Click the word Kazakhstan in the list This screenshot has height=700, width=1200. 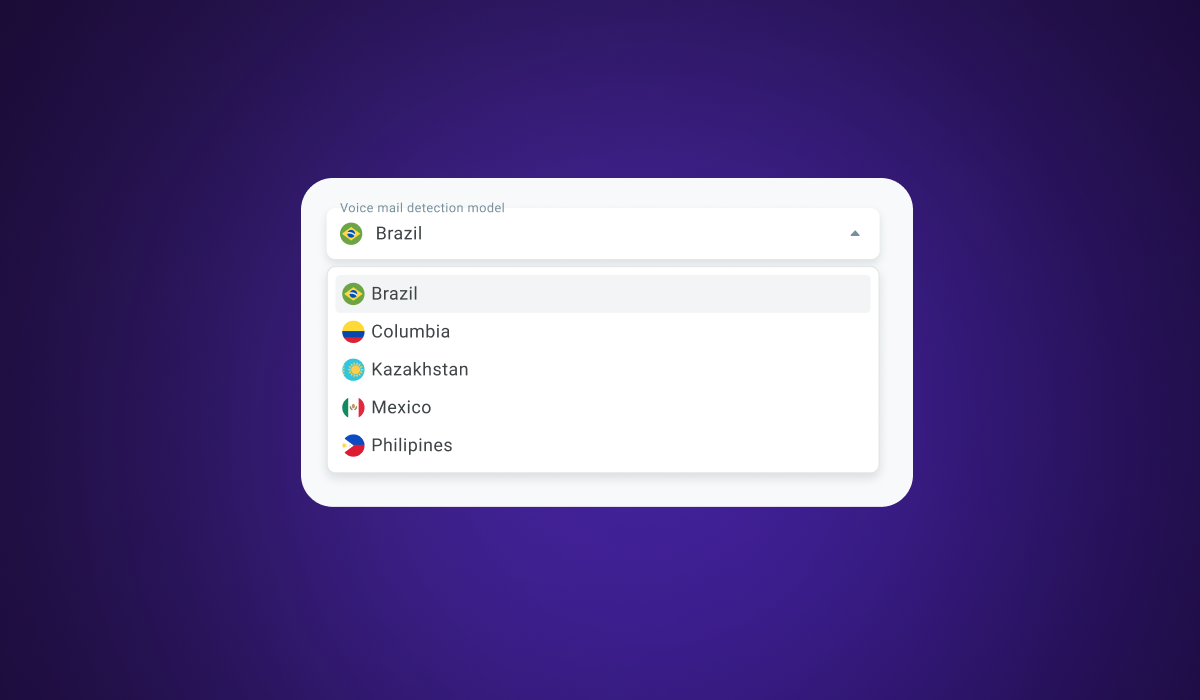[x=420, y=370]
